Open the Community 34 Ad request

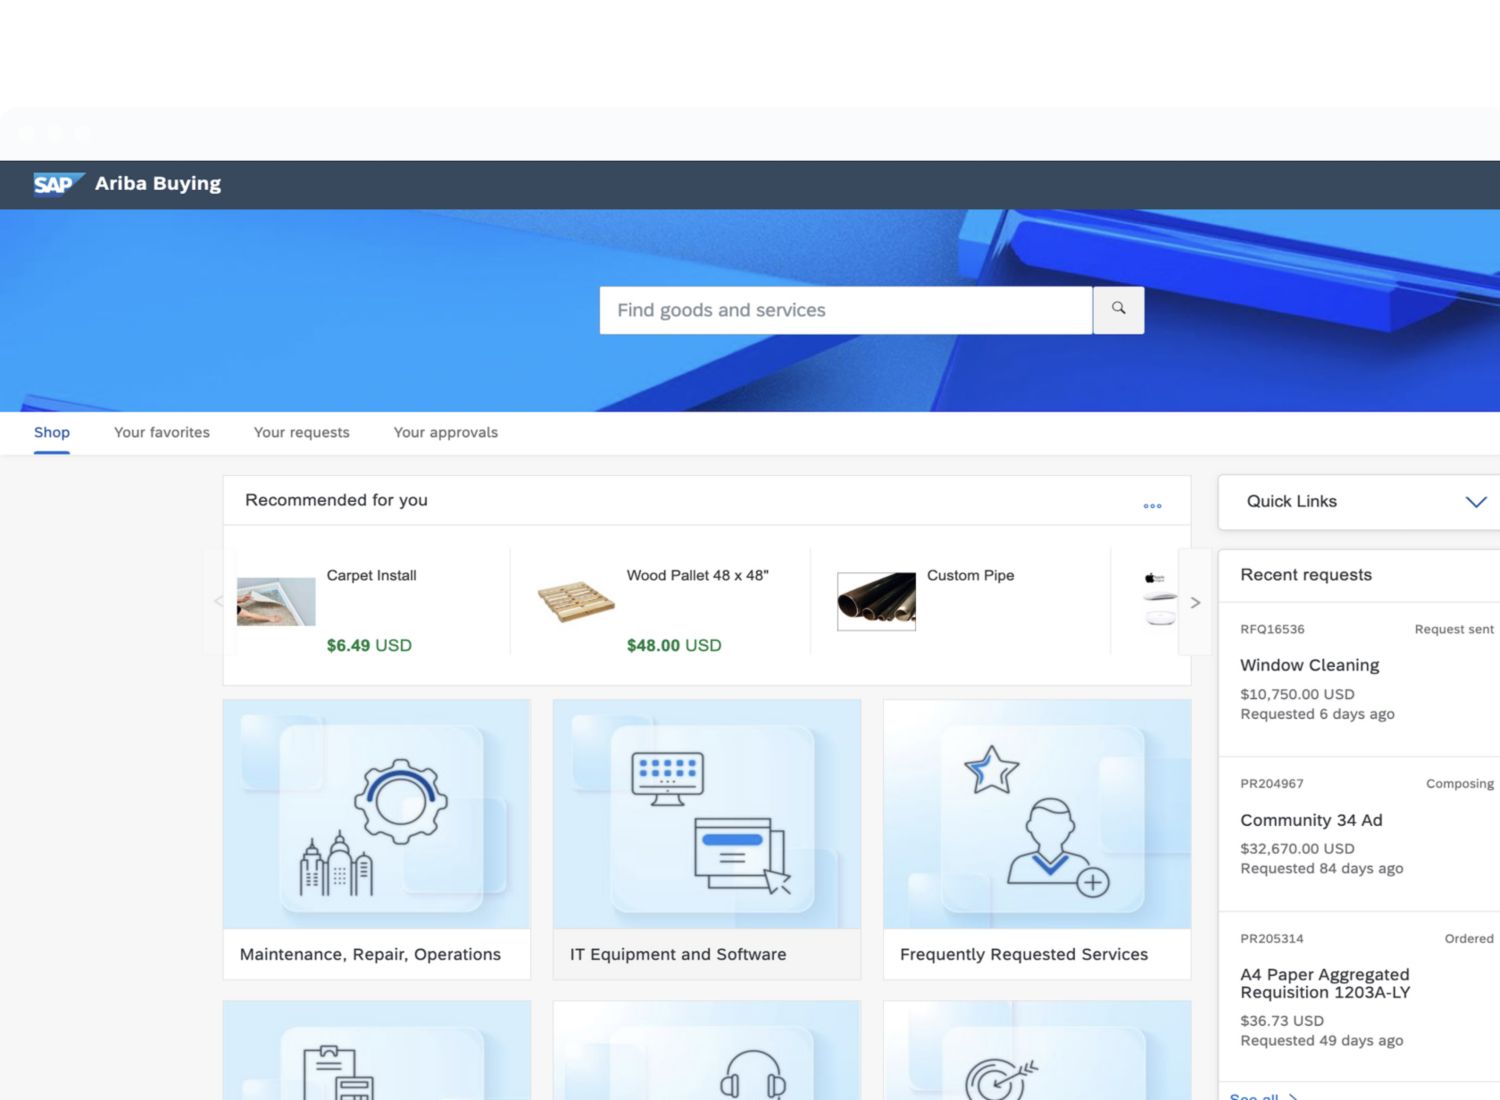(x=1311, y=820)
